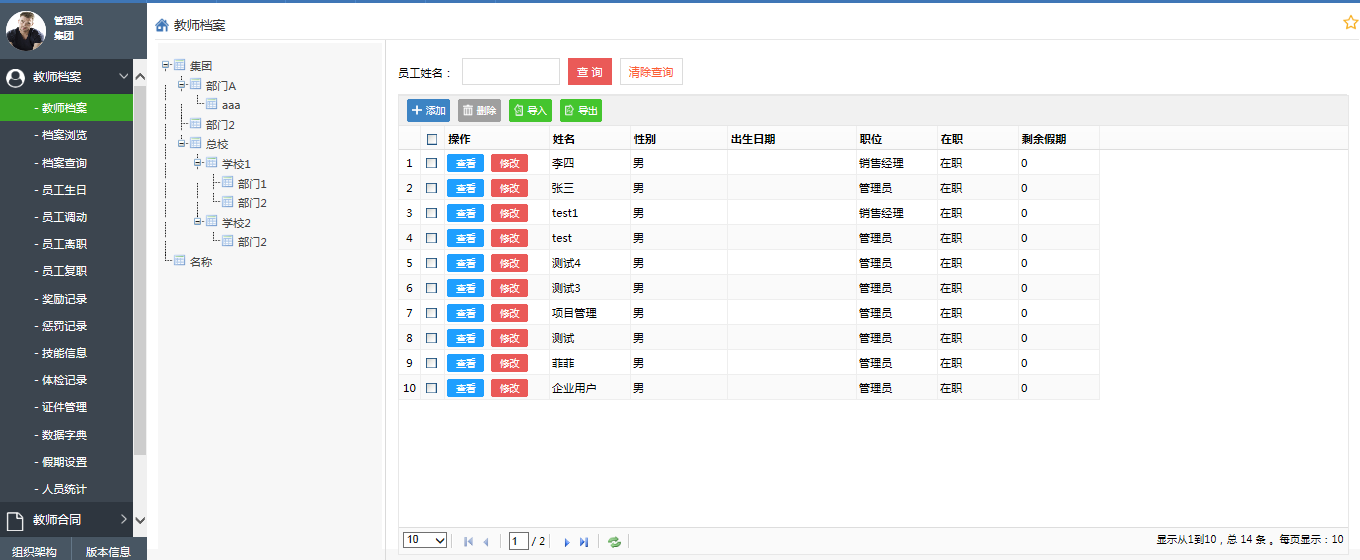Click the 导出 export button
Image resolution: width=1360 pixels, height=560 pixels.
pyautogui.click(x=581, y=111)
